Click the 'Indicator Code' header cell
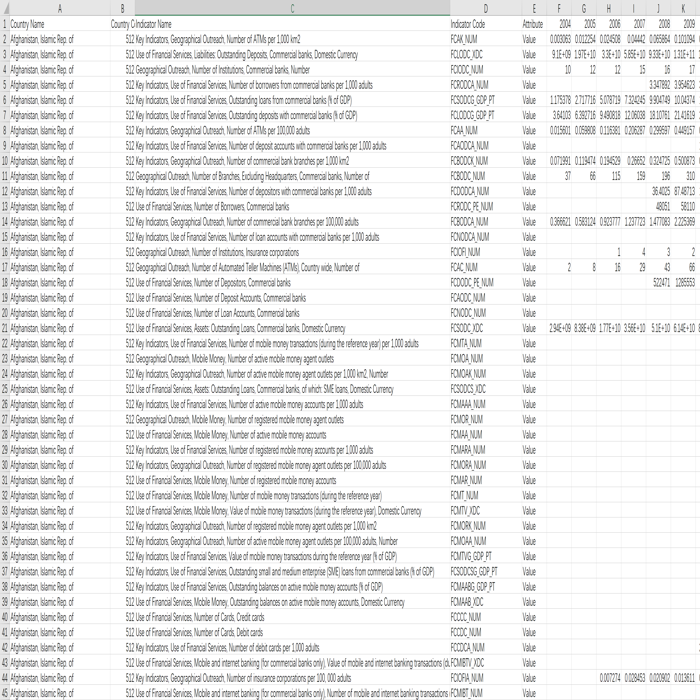This screenshot has width=700, height=700. (x=485, y=24)
